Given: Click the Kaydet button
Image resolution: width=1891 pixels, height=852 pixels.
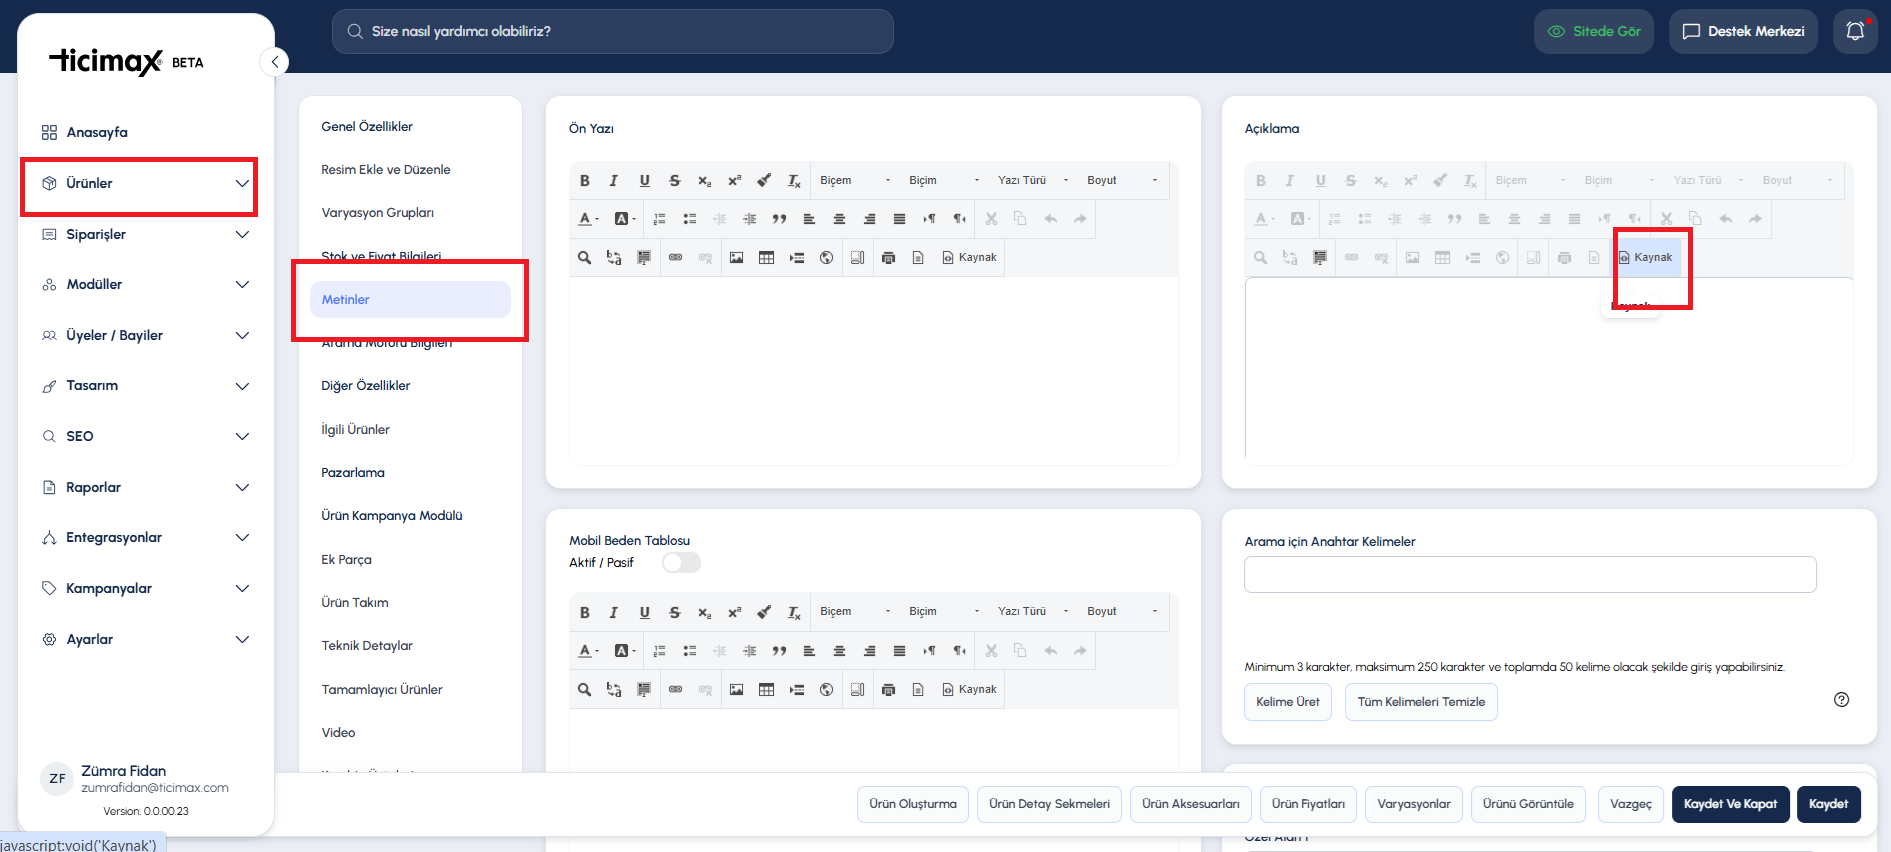Looking at the screenshot, I should click(1828, 804).
